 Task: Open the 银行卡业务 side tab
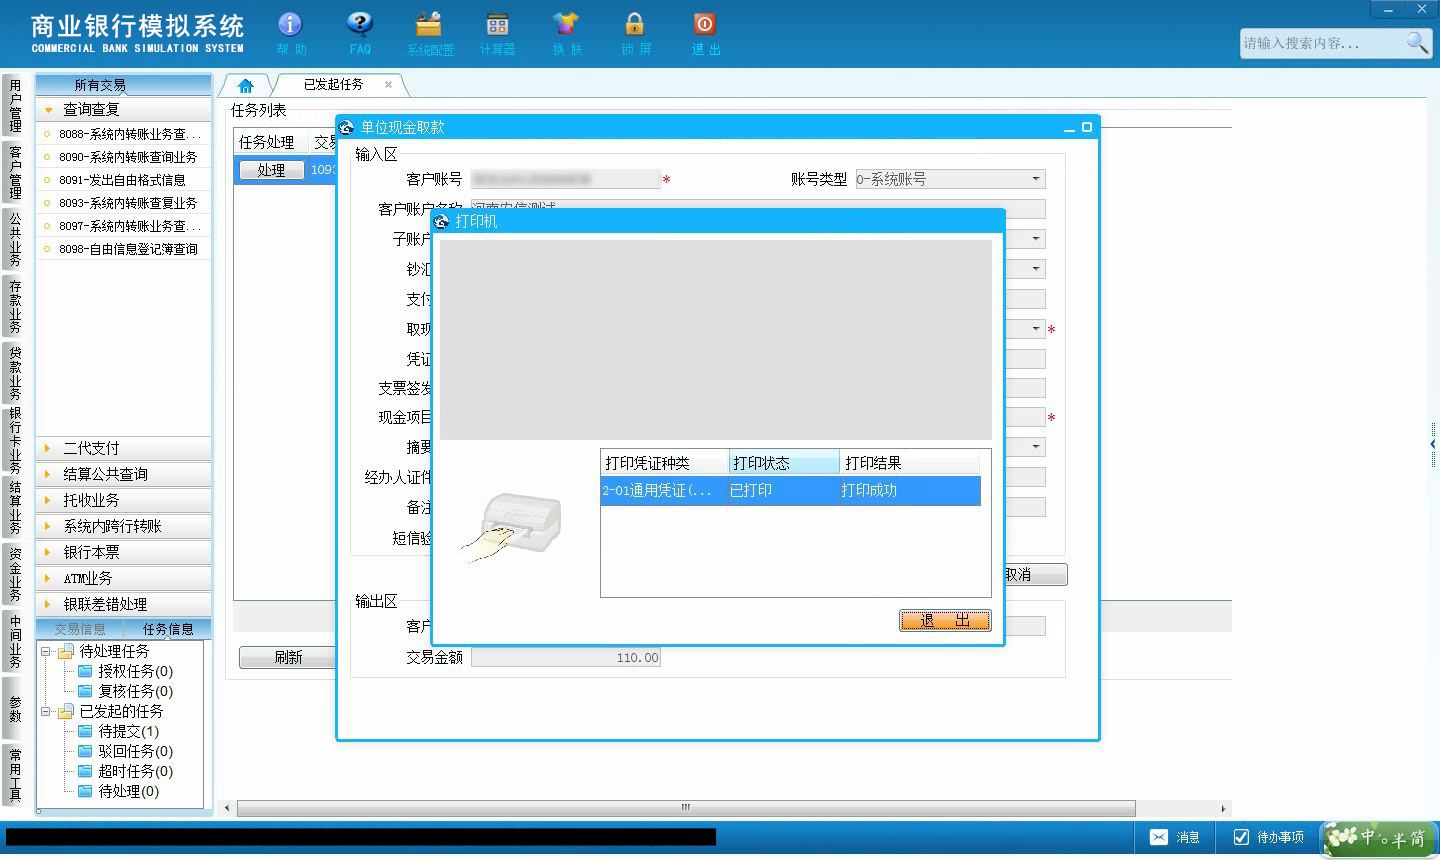(x=15, y=440)
